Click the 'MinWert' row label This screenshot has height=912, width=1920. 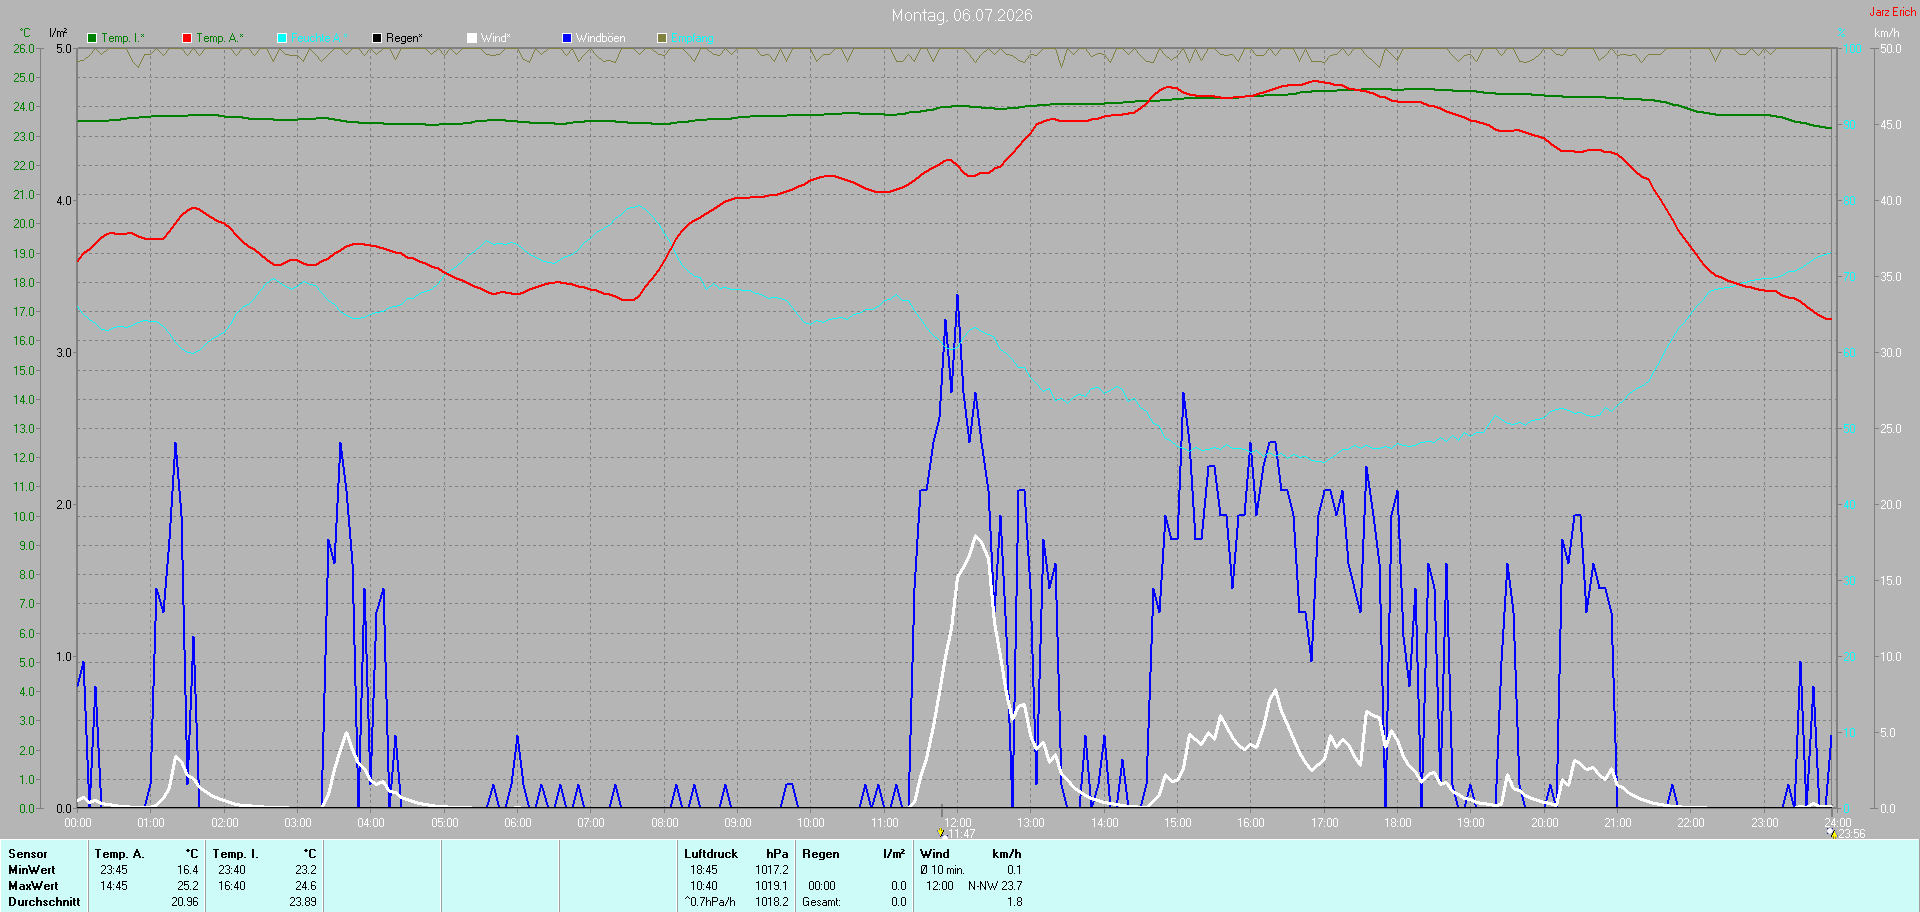32,870
